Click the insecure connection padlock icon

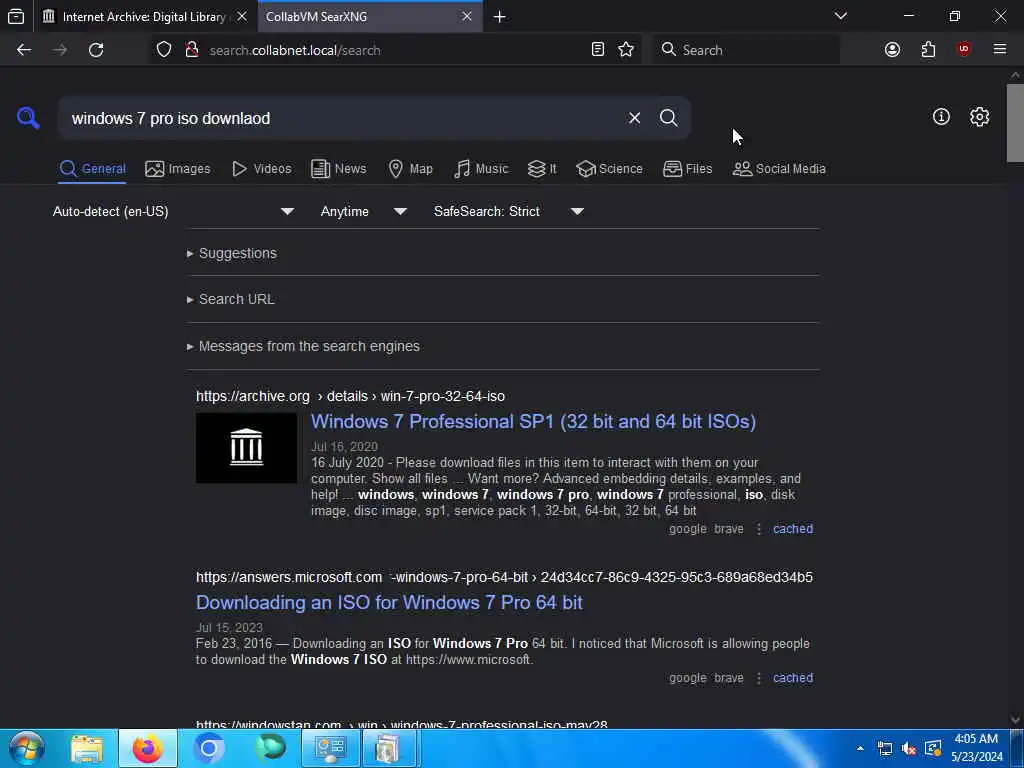point(191,50)
